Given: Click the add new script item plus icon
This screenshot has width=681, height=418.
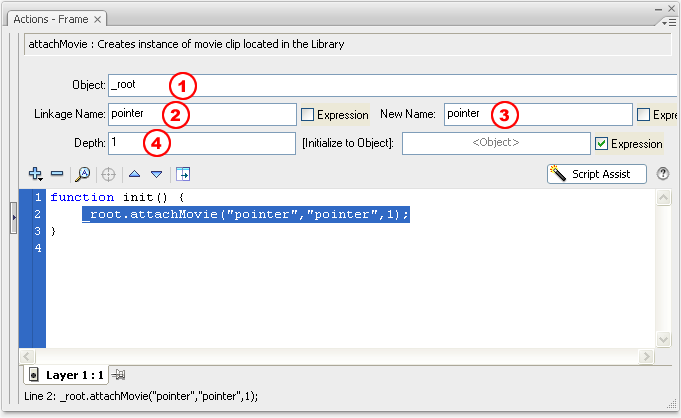Looking at the screenshot, I should [x=36, y=174].
